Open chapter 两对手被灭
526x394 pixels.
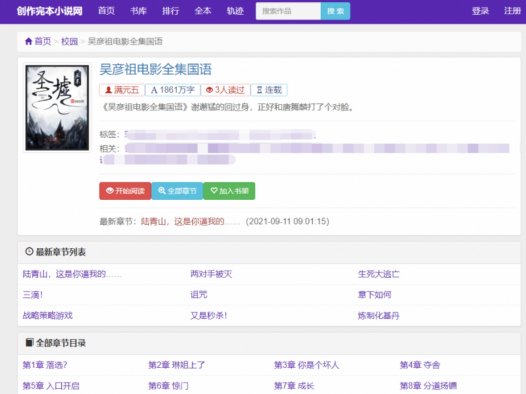click(211, 274)
